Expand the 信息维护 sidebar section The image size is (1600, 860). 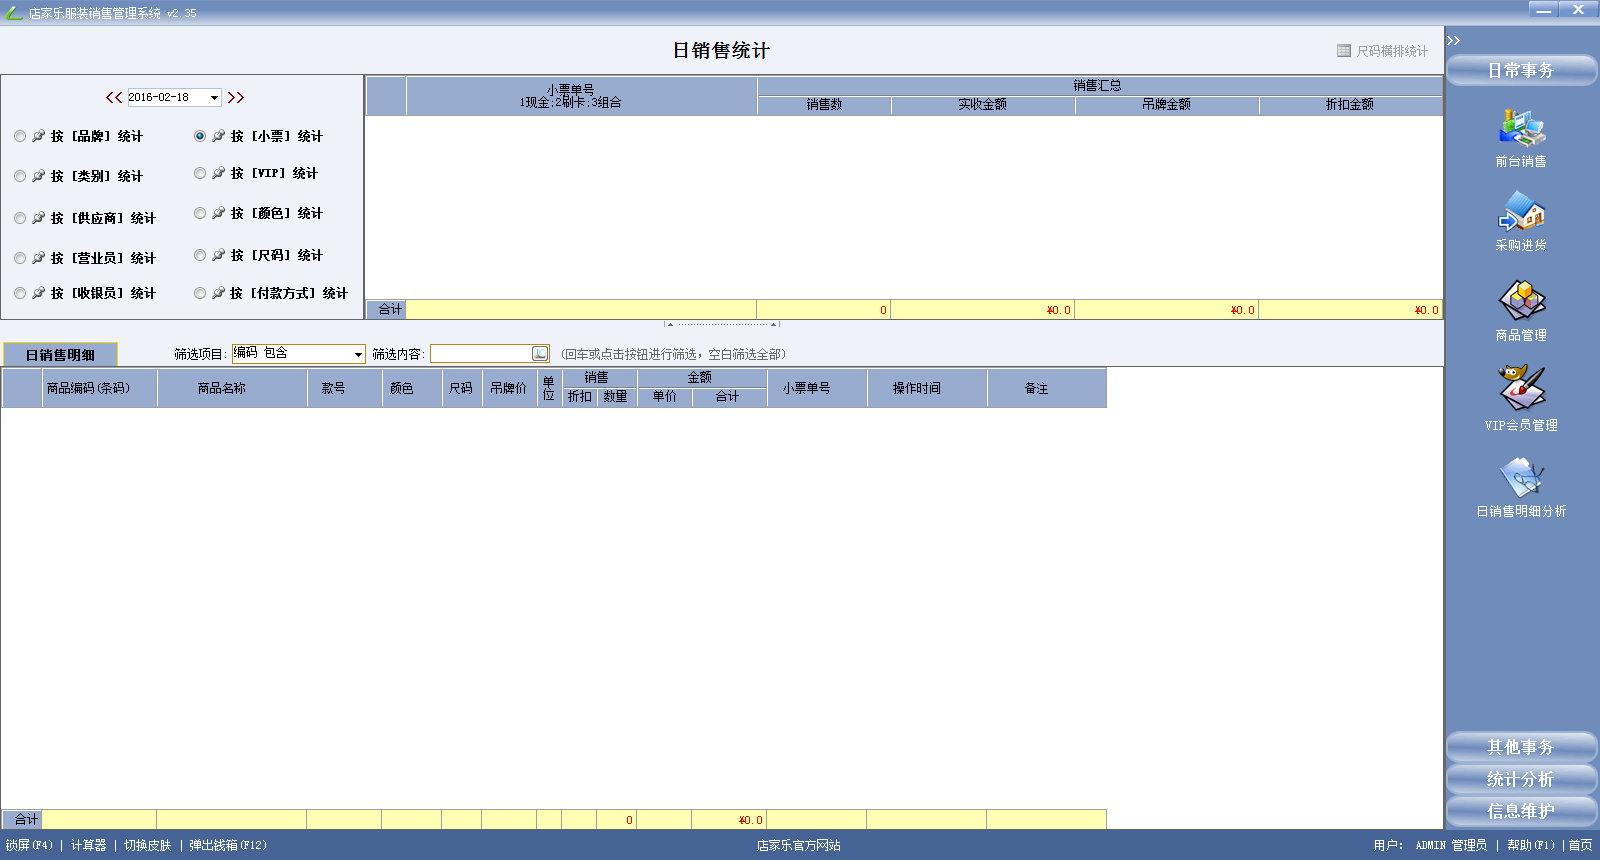pyautogui.click(x=1521, y=811)
